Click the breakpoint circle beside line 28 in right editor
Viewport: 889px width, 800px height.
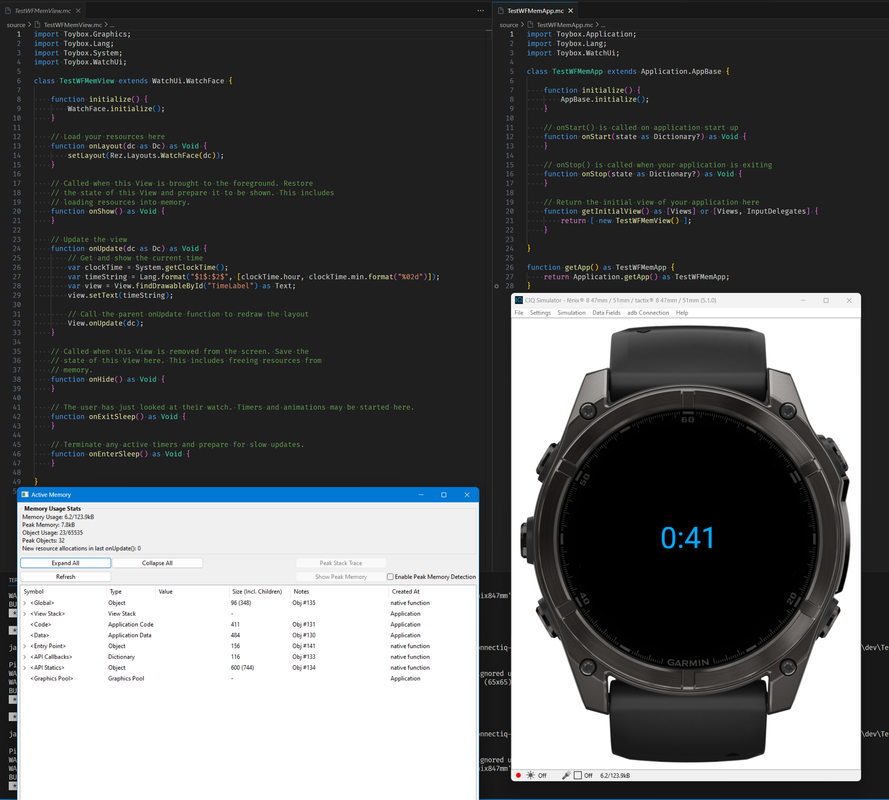click(497, 286)
